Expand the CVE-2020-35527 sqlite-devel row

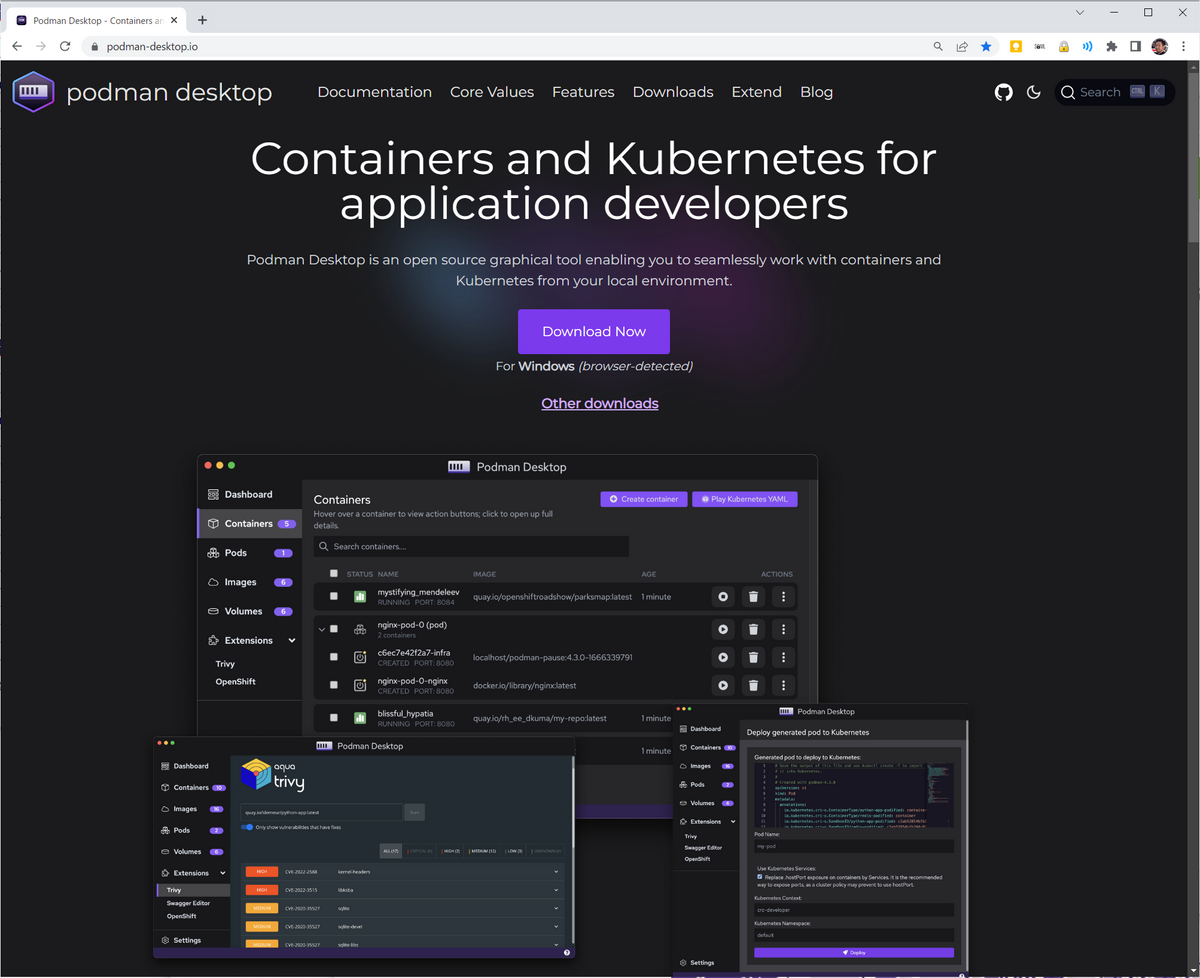point(555,926)
